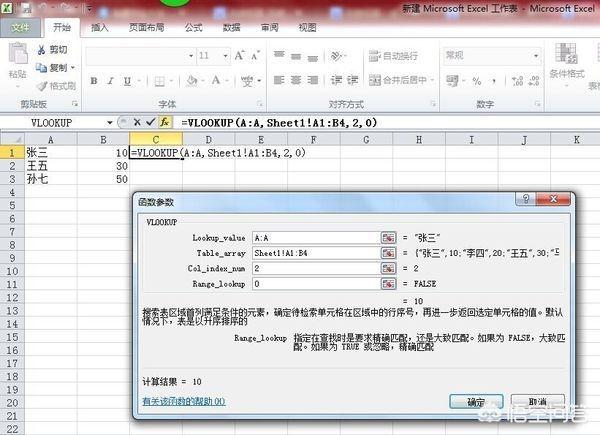This screenshot has width=600, height=435.
Task: Apply percent style format
Action: click(477, 81)
